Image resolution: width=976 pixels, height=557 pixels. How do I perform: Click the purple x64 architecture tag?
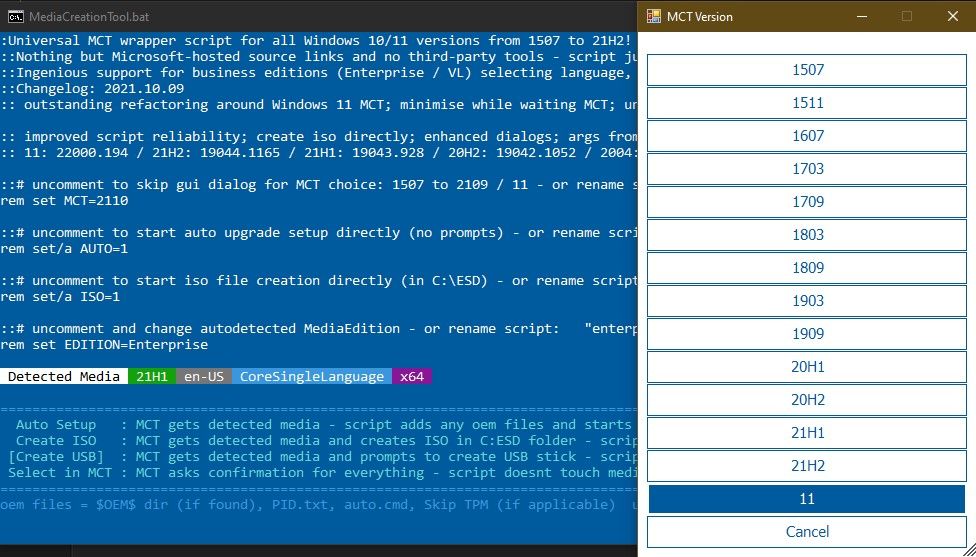pyautogui.click(x=411, y=377)
